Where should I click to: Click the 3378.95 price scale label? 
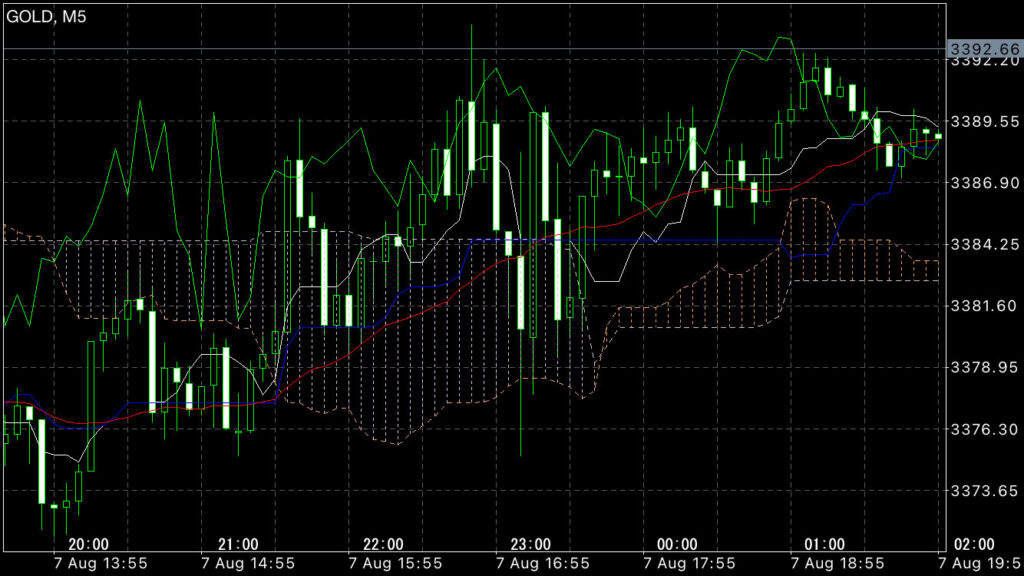tap(984, 367)
